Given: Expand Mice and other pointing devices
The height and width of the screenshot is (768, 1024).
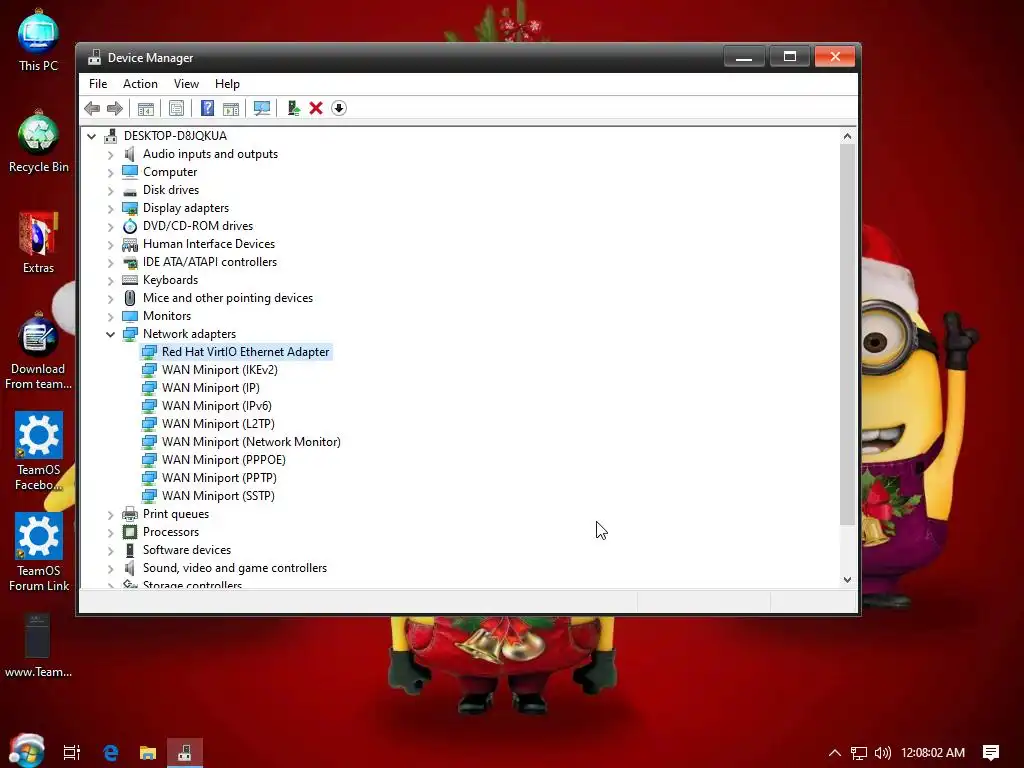Looking at the screenshot, I should pos(110,298).
